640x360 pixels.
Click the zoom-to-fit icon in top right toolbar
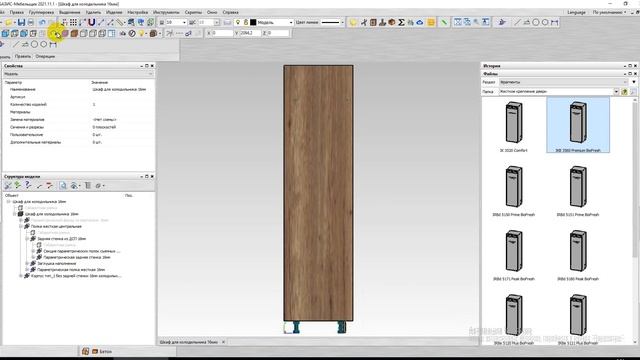point(458,22)
